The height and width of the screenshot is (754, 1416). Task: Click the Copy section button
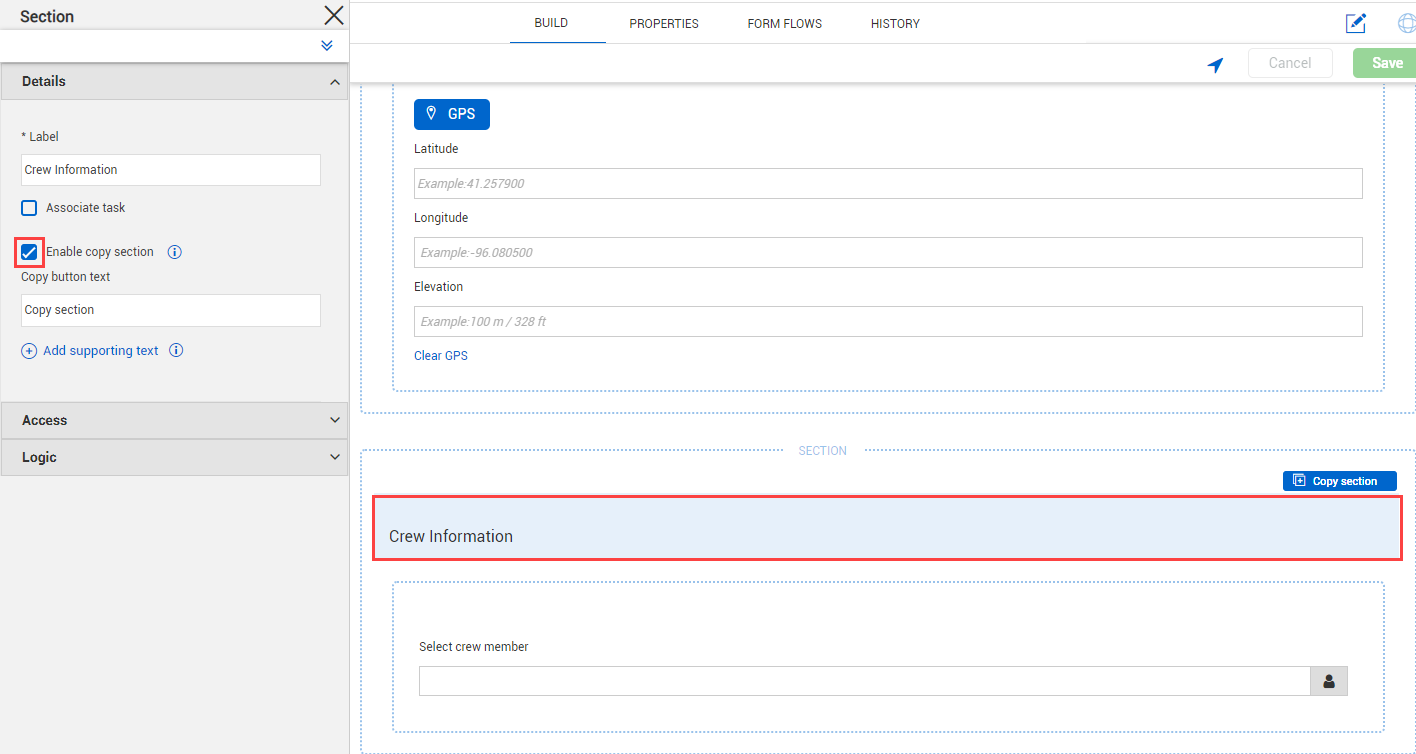(x=1339, y=481)
